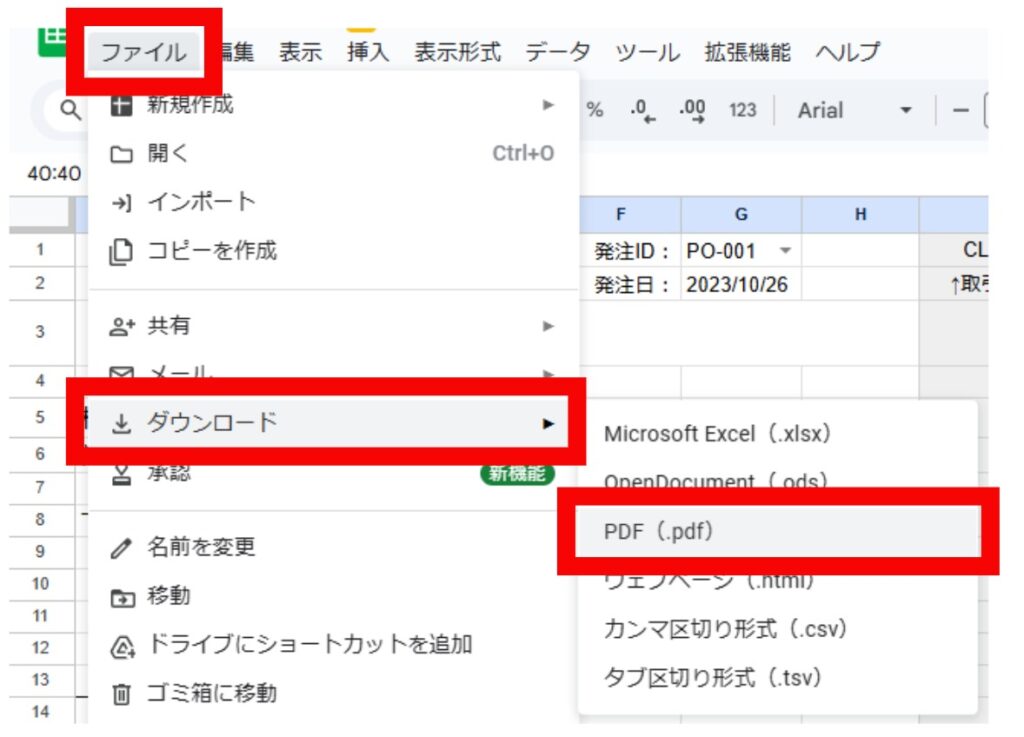The width and height of the screenshot is (1024, 737).
Task: Choose Microsoft Excel (.xlsx) download format
Action: click(x=717, y=434)
